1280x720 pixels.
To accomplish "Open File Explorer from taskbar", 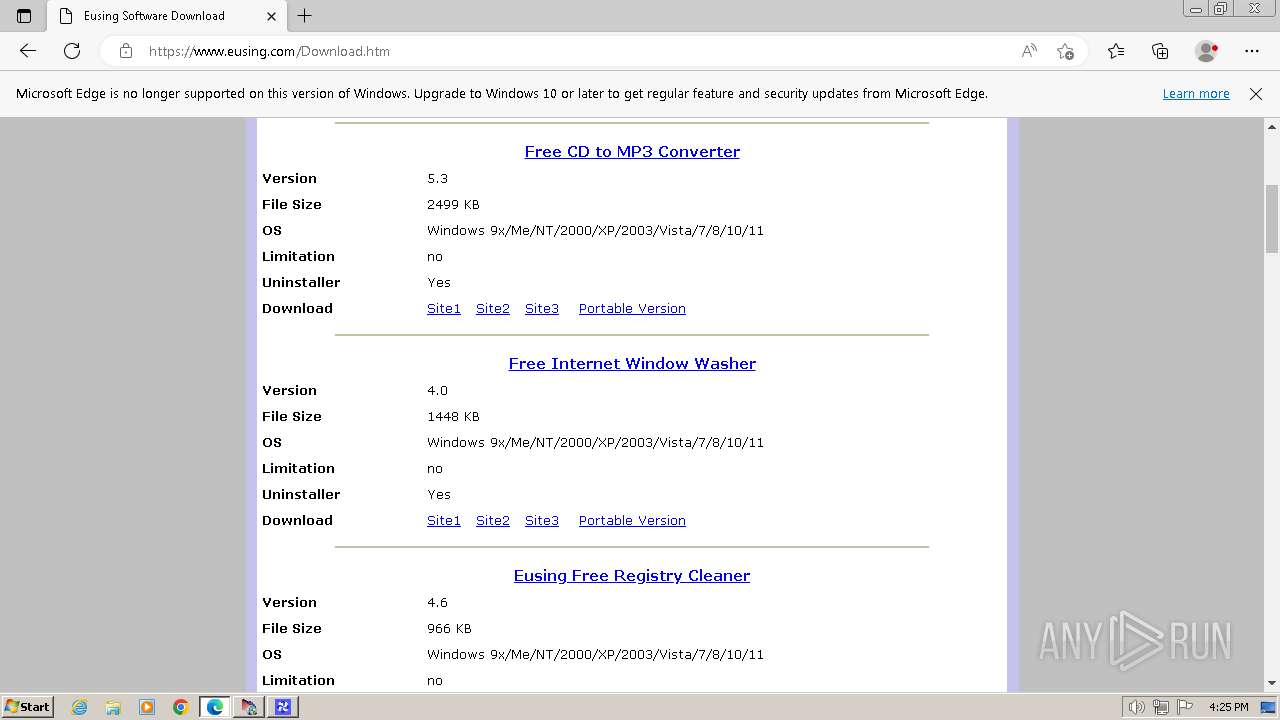I will click(113, 707).
